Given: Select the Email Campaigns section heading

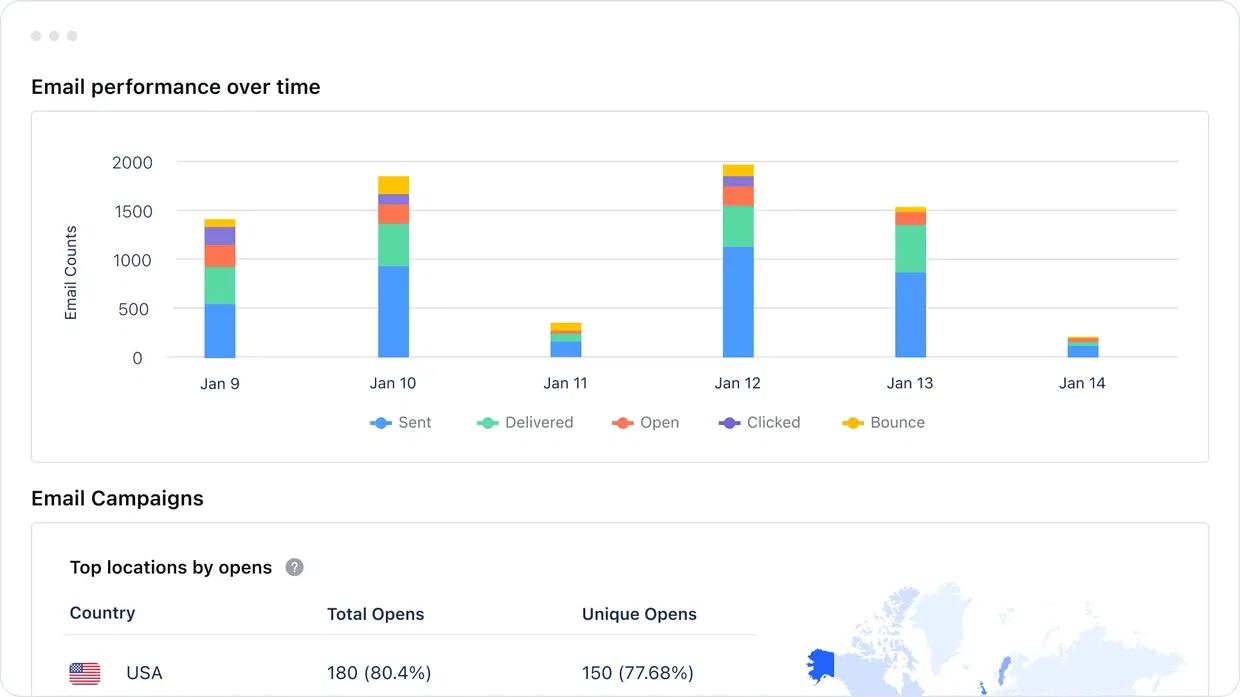Looking at the screenshot, I should tap(117, 498).
